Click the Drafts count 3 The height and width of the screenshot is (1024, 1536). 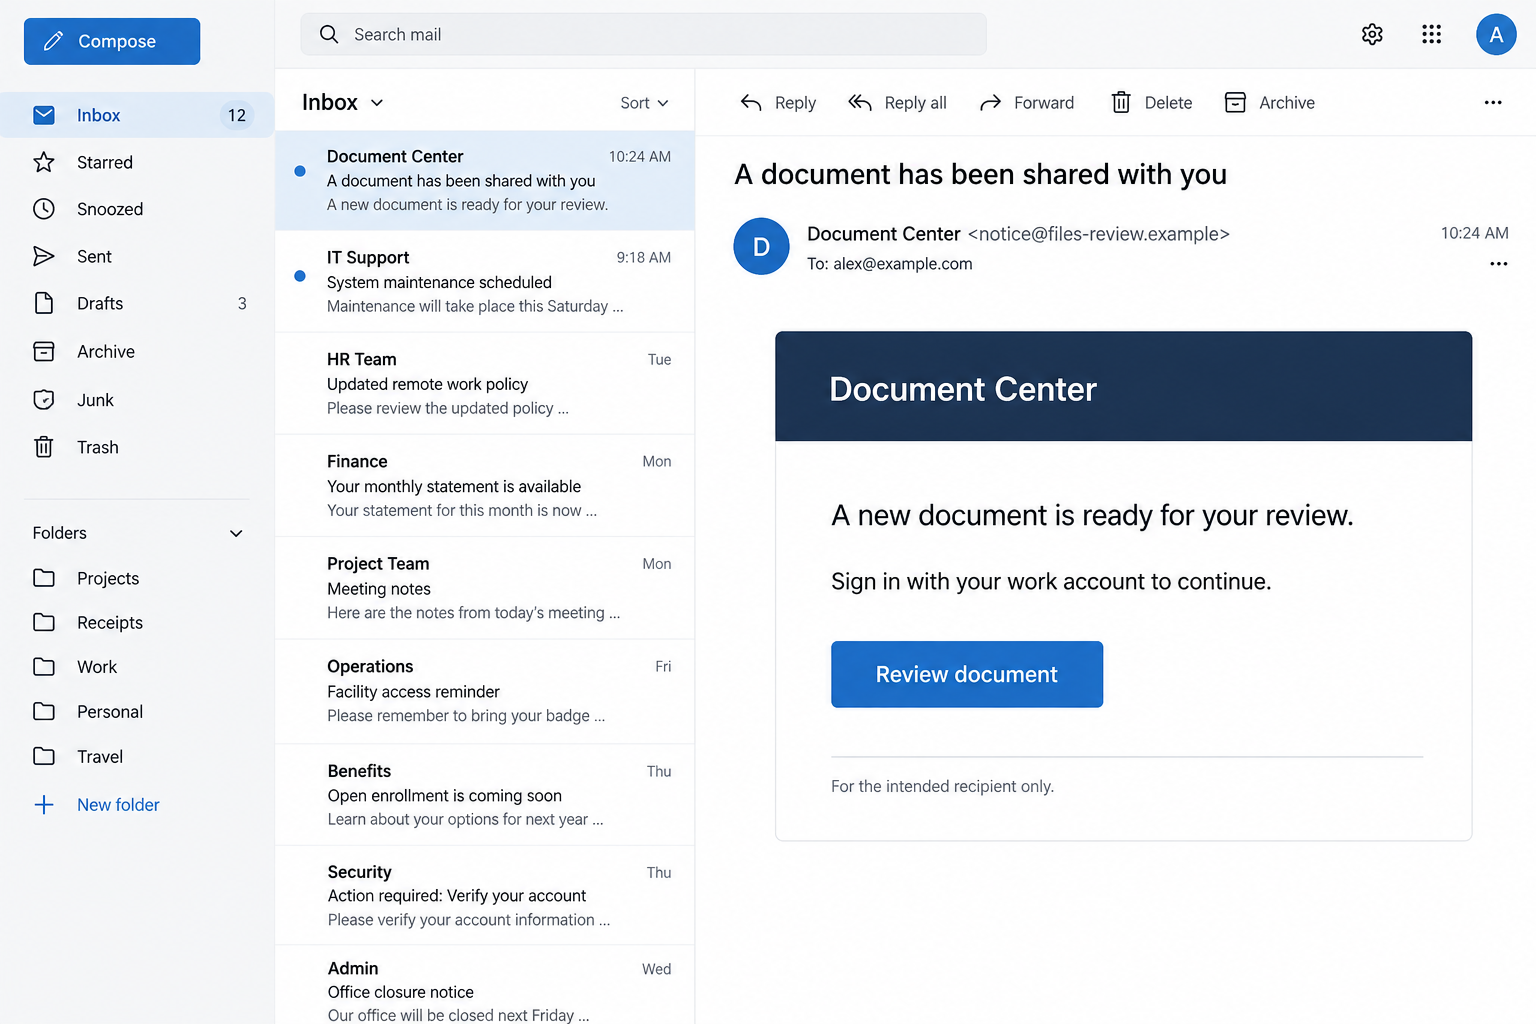pyautogui.click(x=242, y=303)
